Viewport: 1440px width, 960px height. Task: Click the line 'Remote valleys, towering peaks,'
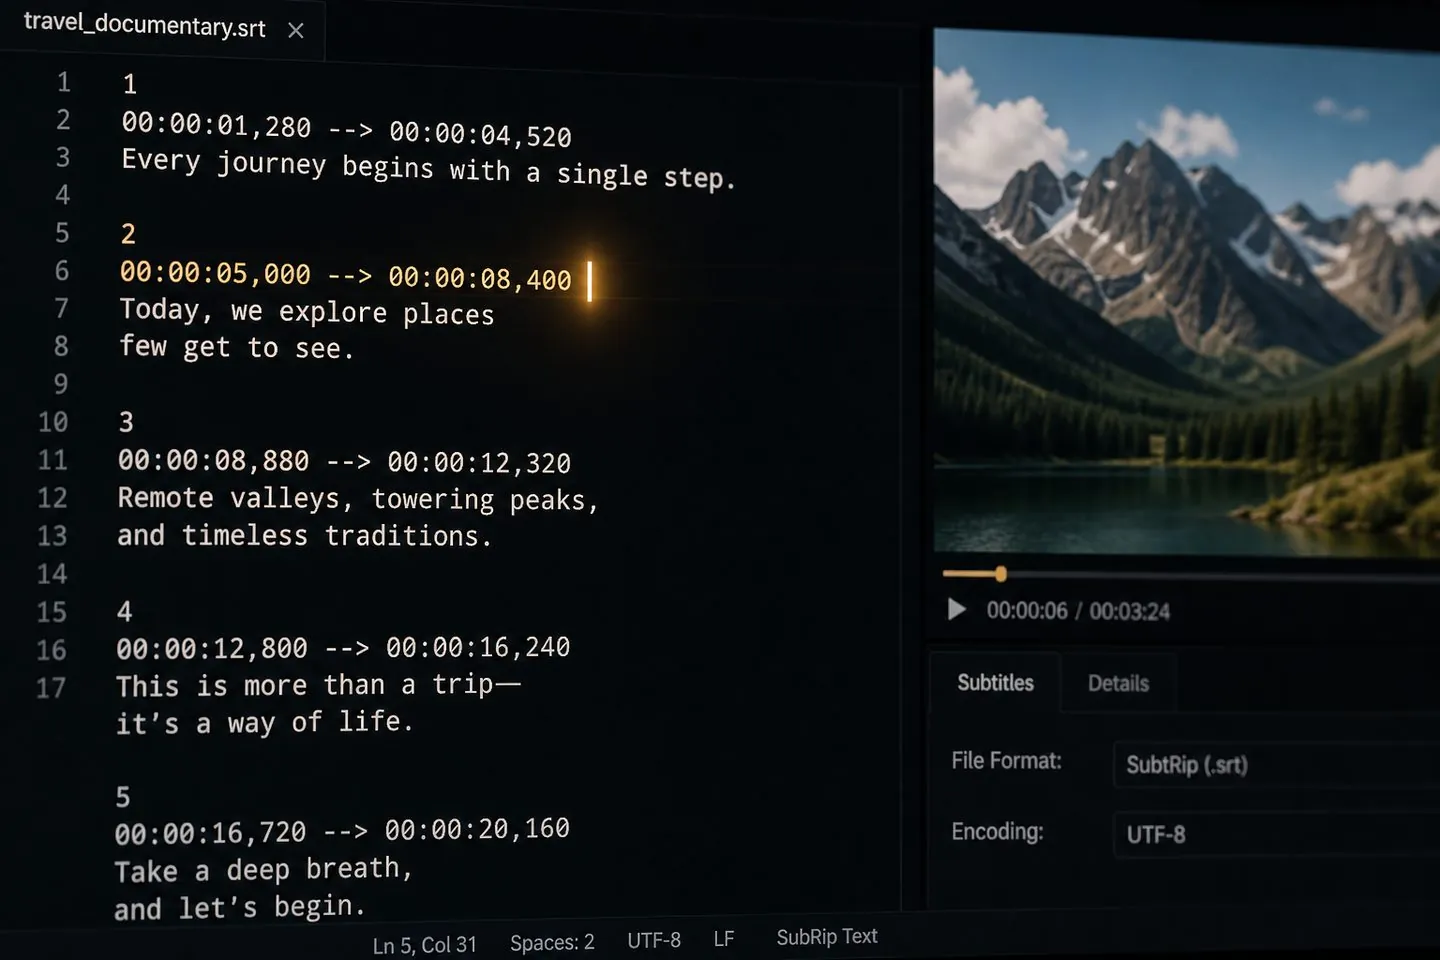pos(358,498)
